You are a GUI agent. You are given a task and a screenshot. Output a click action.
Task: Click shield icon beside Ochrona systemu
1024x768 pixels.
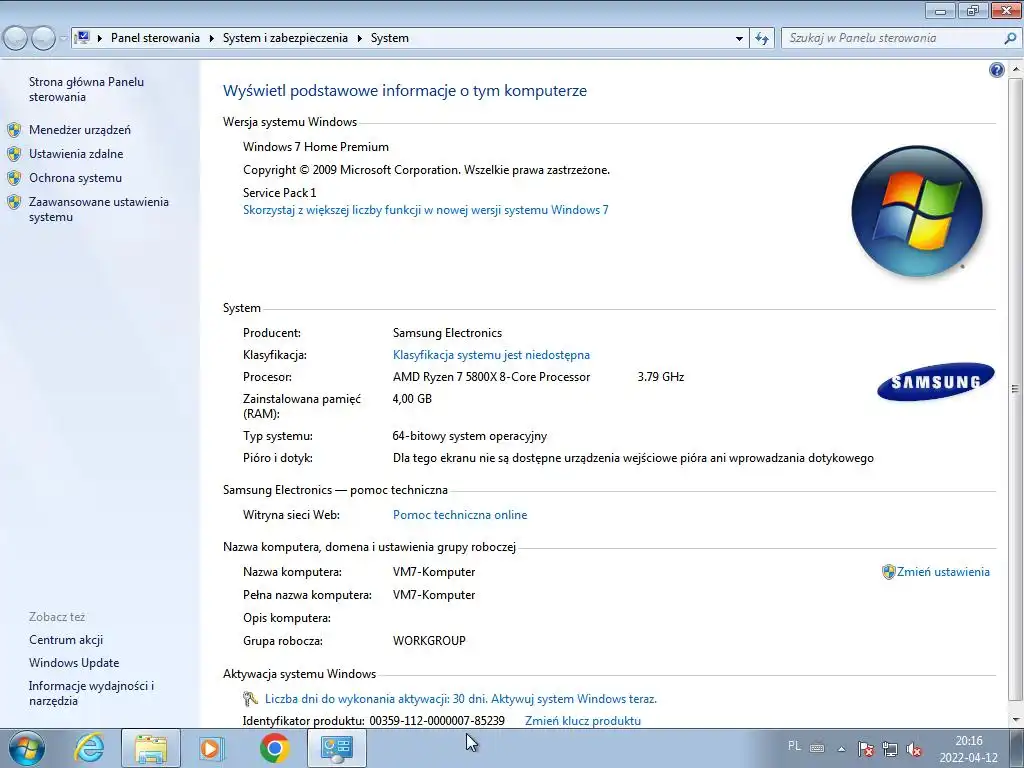click(x=14, y=178)
